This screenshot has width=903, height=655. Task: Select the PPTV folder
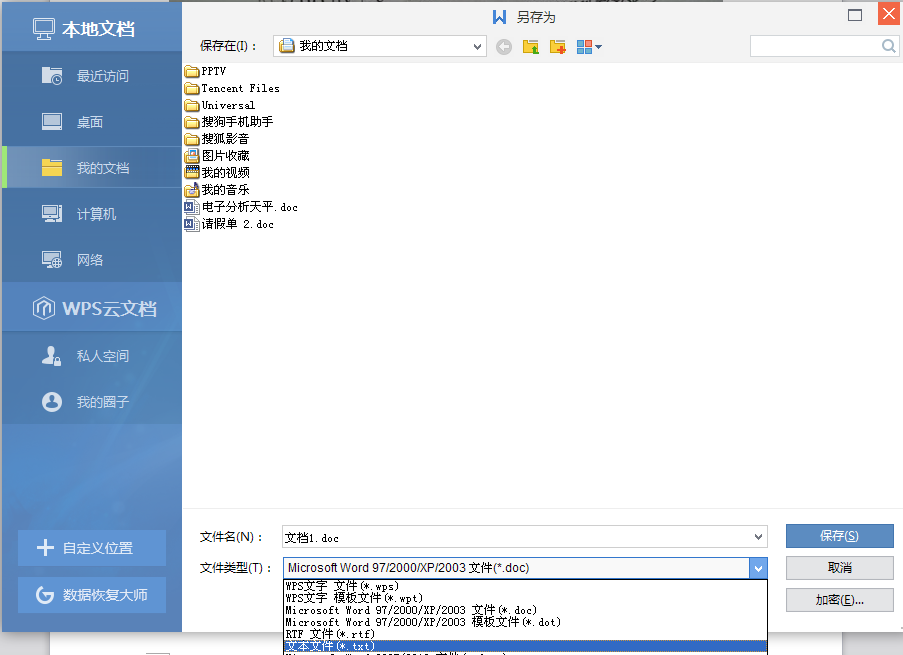pyautogui.click(x=206, y=71)
